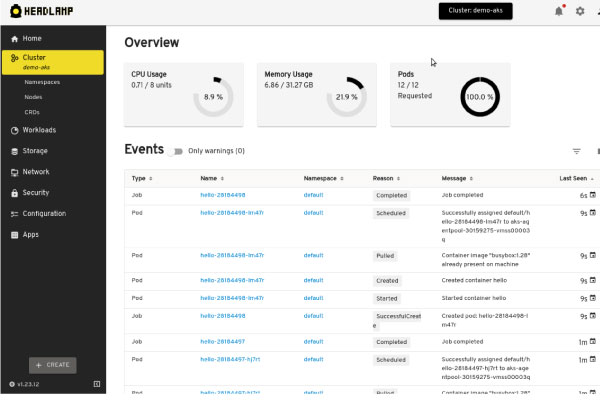
Task: Click the Cluster: demo-aks button
Action: [475, 11]
